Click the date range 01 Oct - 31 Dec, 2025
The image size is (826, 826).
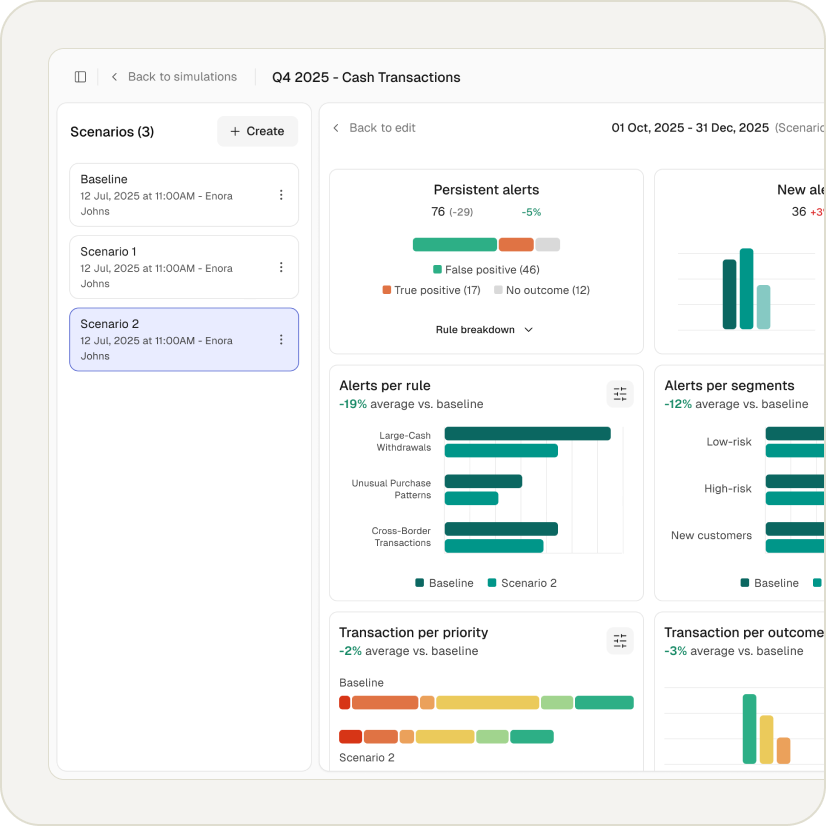click(x=690, y=128)
